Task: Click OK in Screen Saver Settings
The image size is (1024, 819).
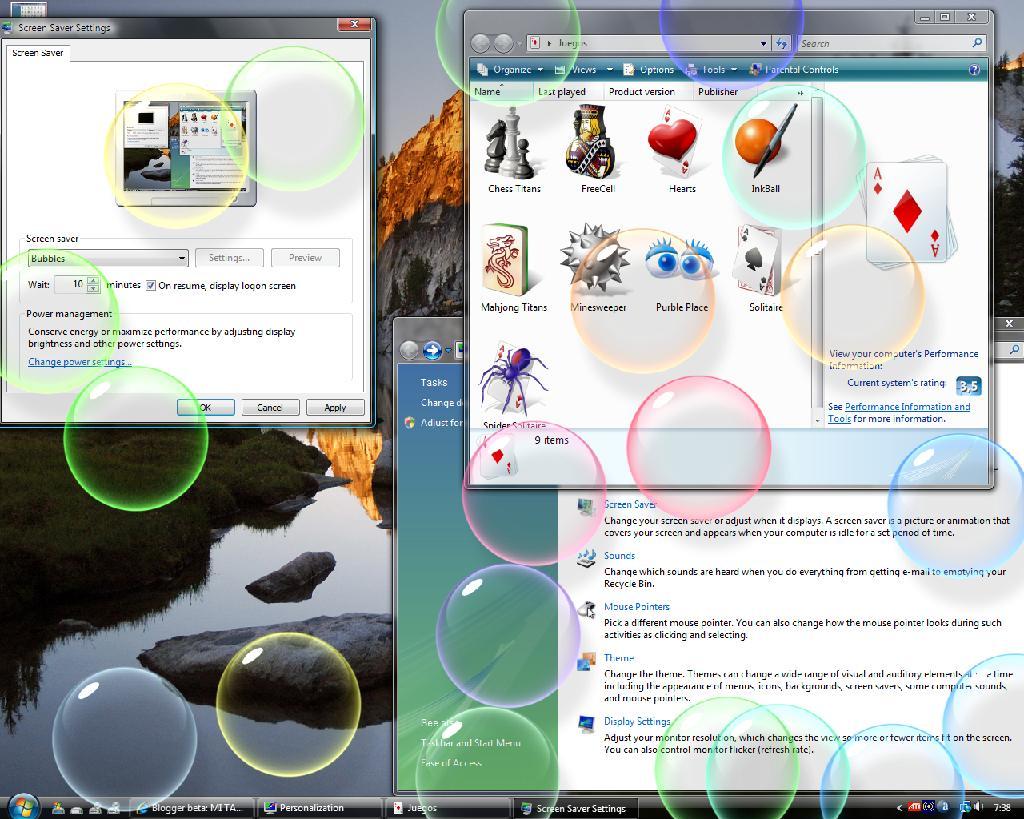Action: (206, 408)
